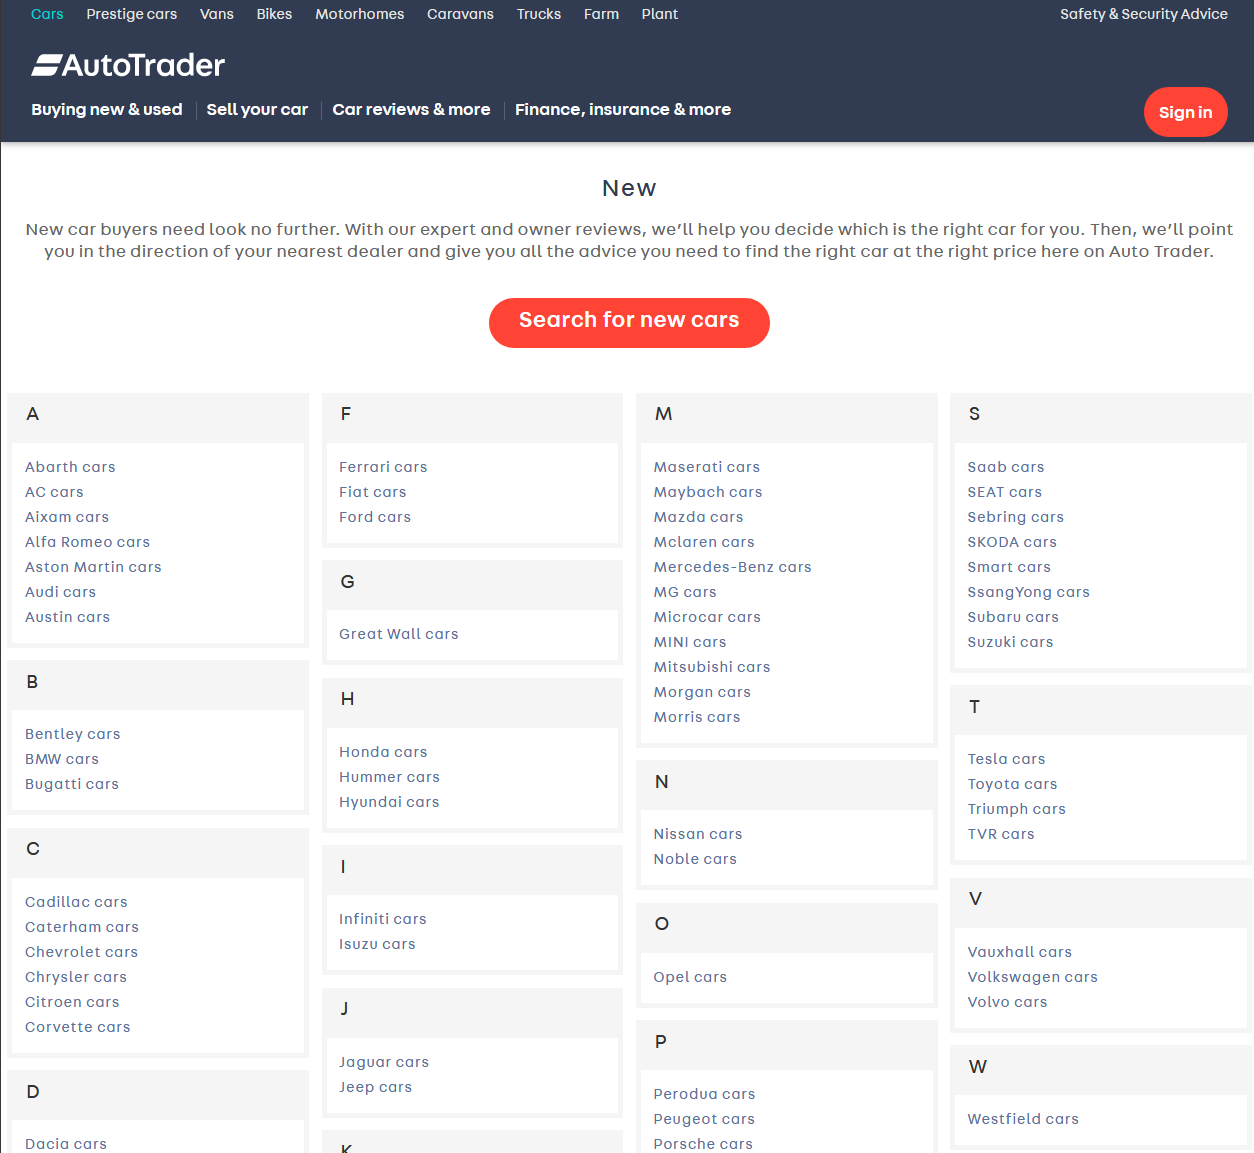
Task: Open Finance, insurance & more menu
Action: click(x=623, y=109)
